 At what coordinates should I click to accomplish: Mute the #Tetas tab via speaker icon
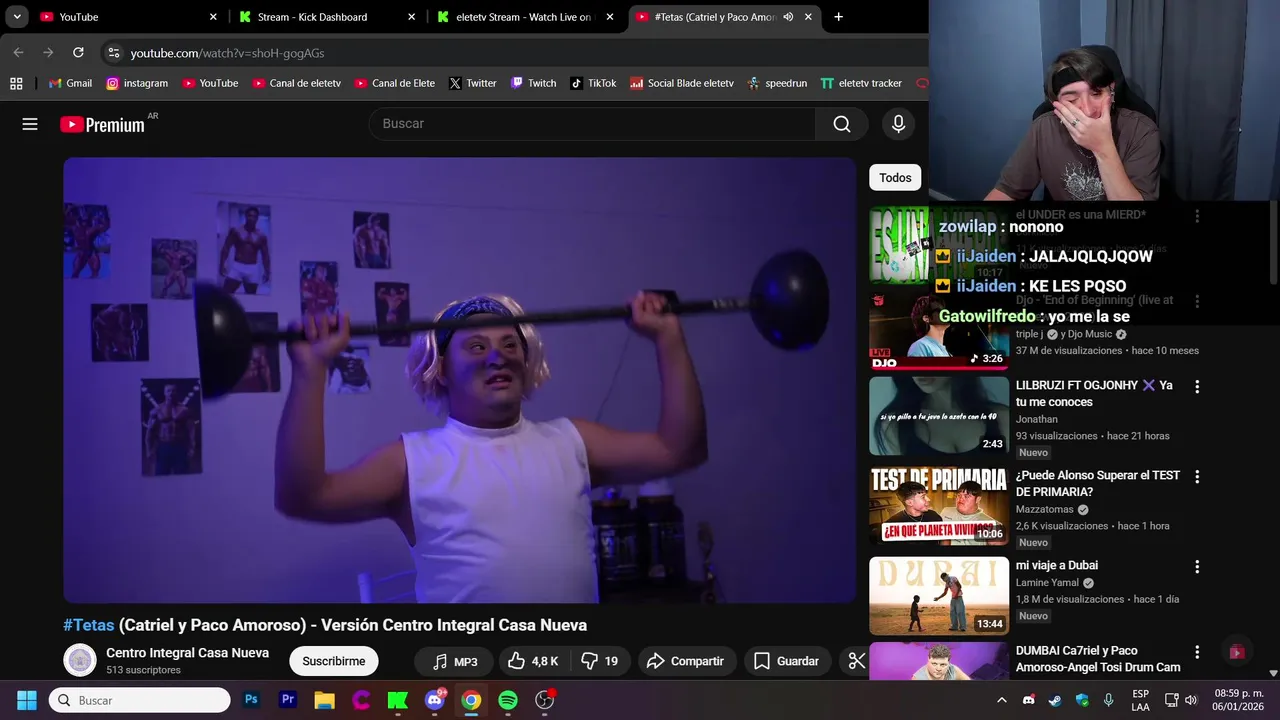click(788, 17)
